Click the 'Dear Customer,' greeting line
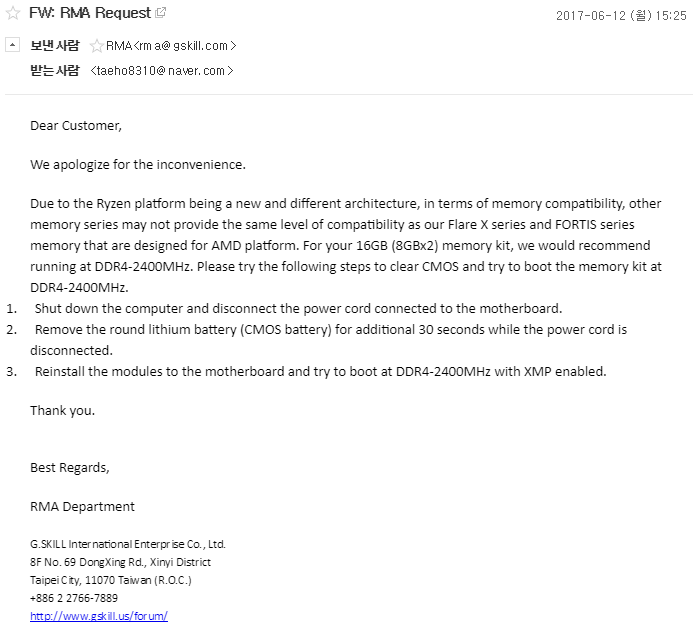The width and height of the screenshot is (693, 626). (76, 126)
